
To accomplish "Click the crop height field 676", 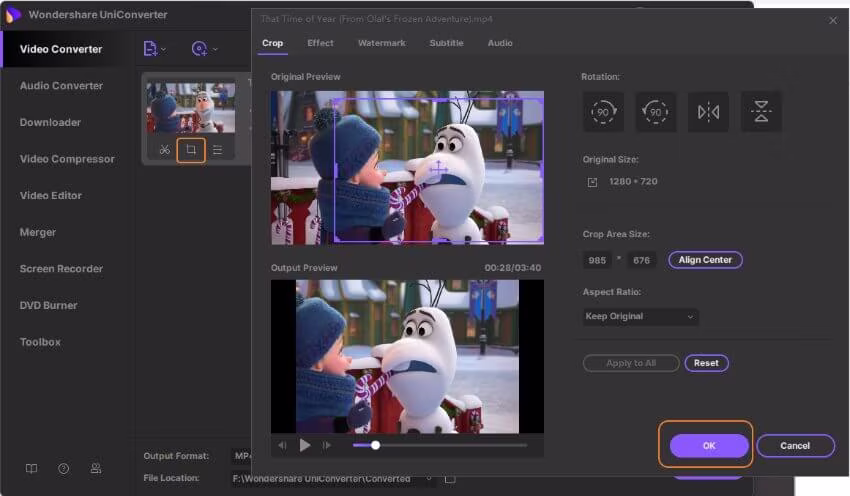I will coord(641,260).
